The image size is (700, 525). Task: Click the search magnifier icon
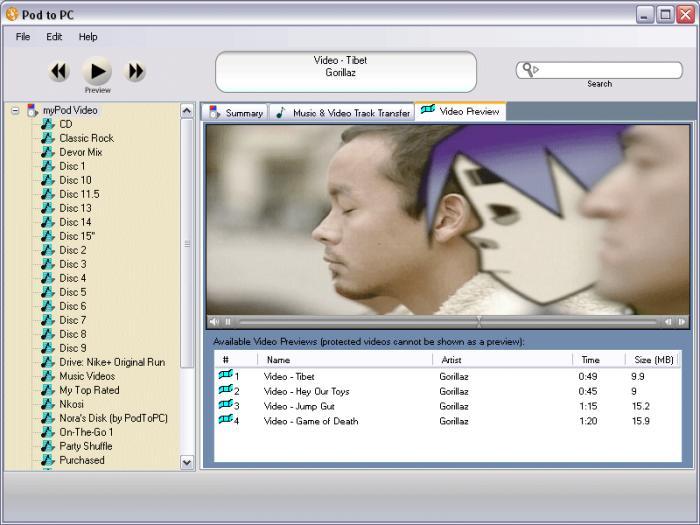click(x=530, y=70)
